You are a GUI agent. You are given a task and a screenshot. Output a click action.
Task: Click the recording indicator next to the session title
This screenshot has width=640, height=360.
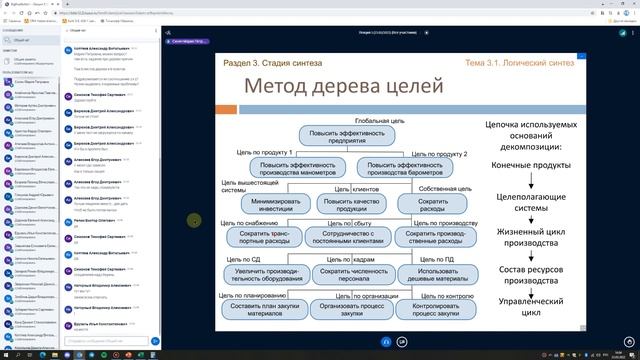(427, 33)
